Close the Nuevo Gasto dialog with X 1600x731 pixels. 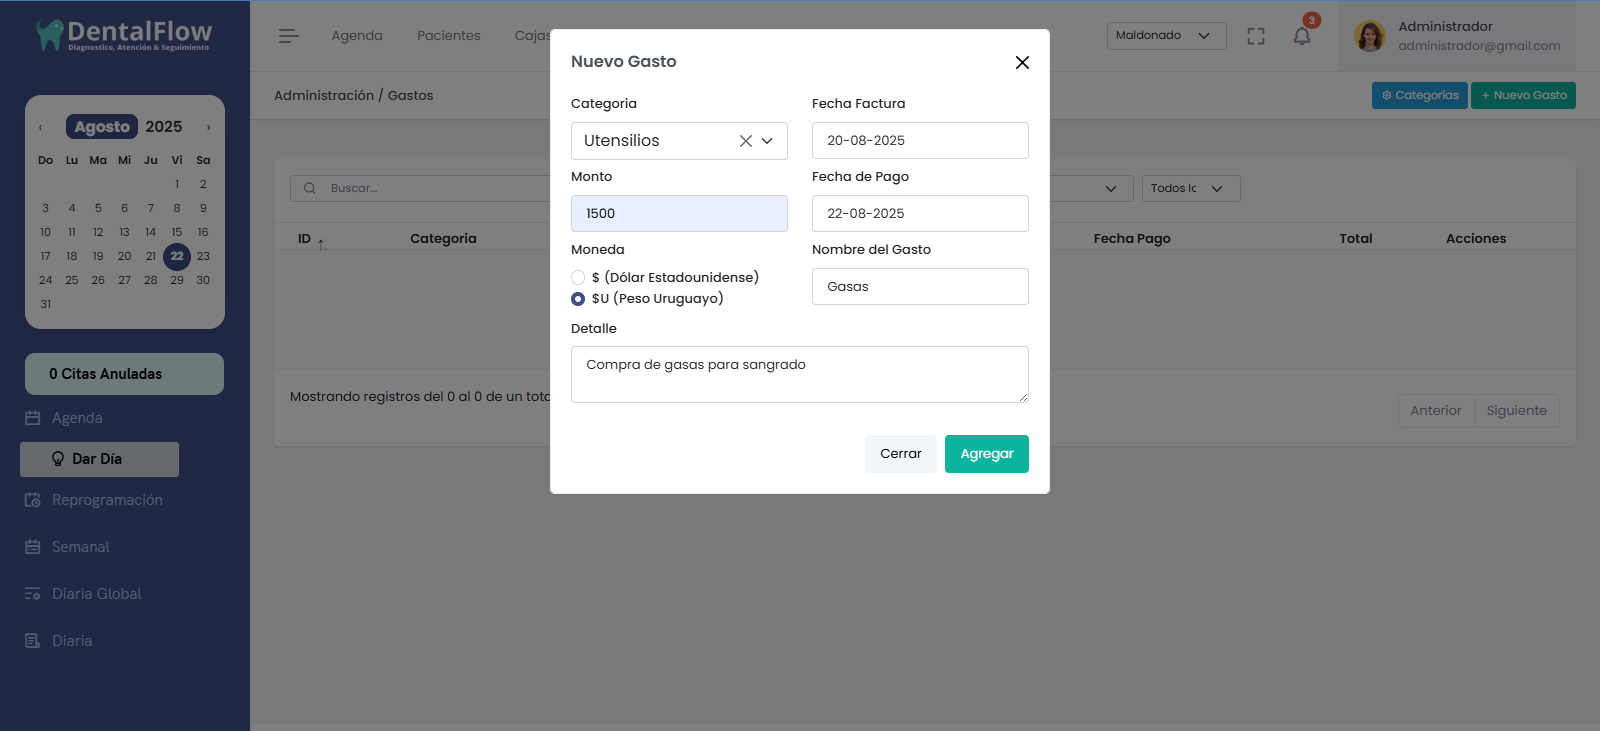[x=1022, y=62]
